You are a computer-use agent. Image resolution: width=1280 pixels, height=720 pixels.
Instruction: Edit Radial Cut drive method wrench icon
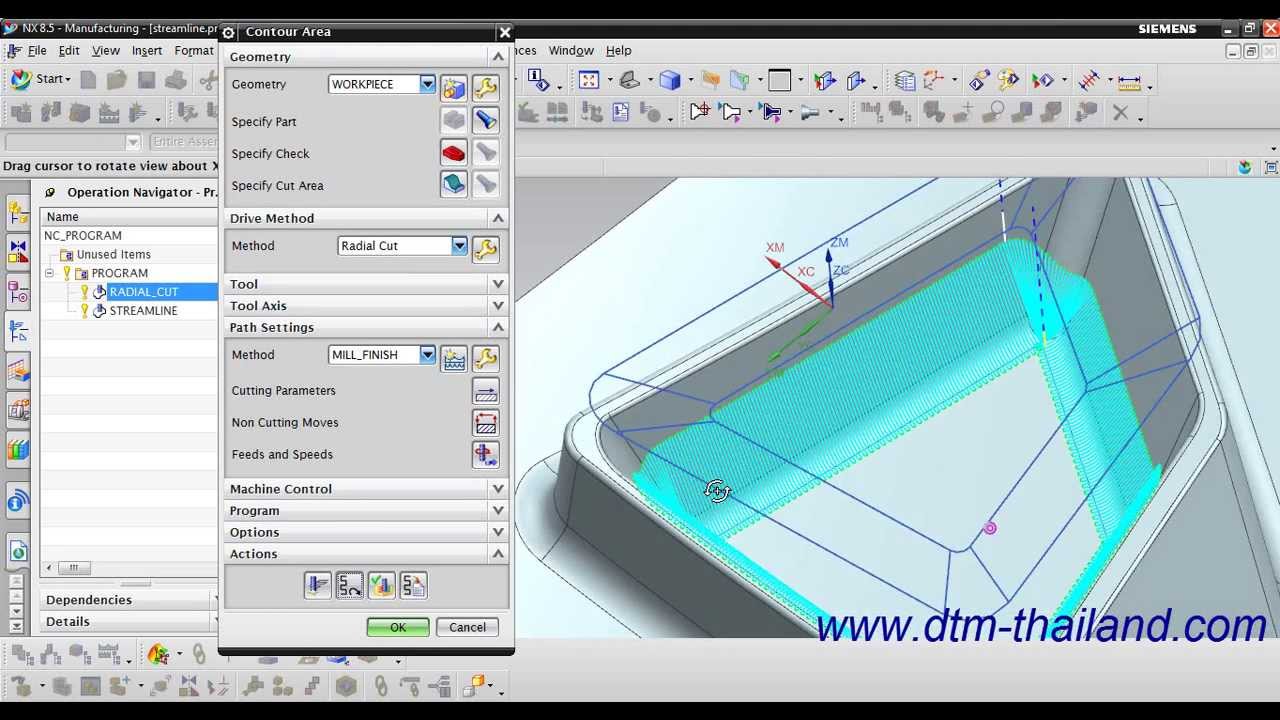(485, 249)
